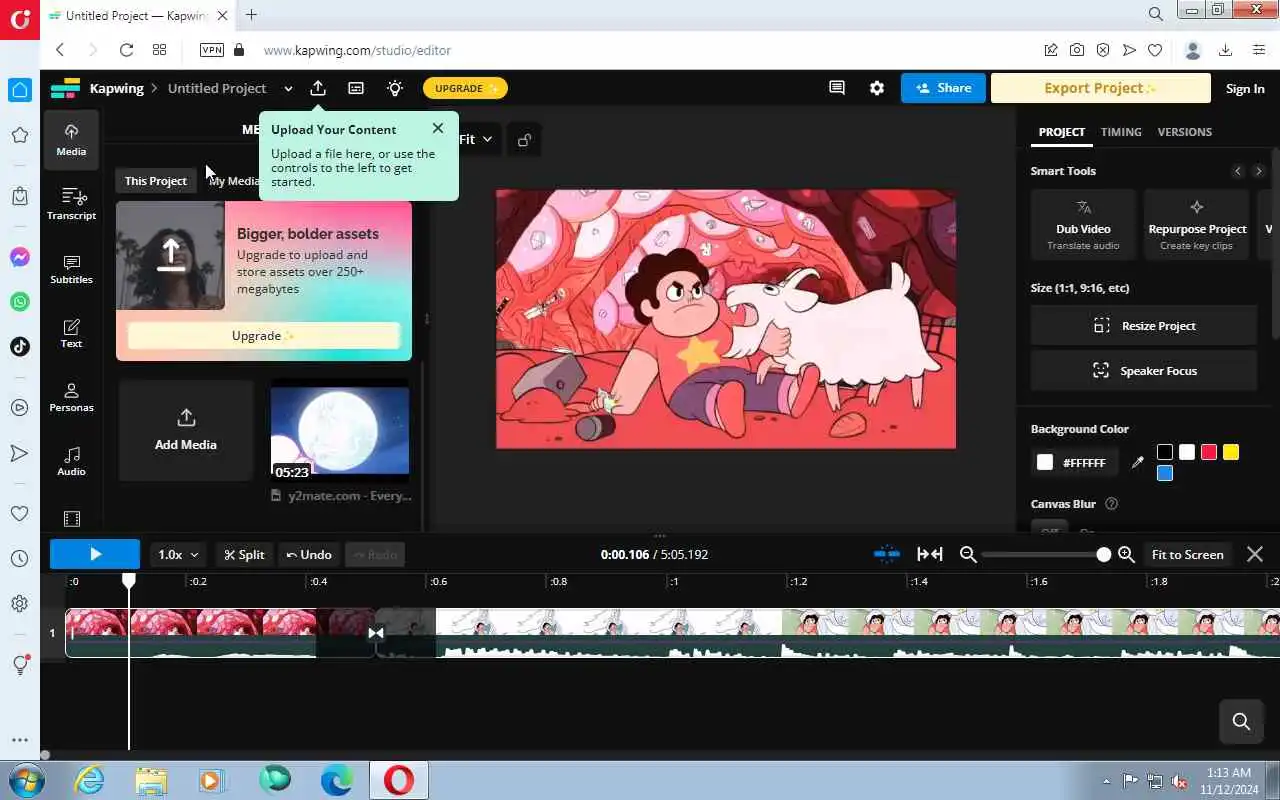Close the Upload Your Content tooltip

[x=438, y=128]
